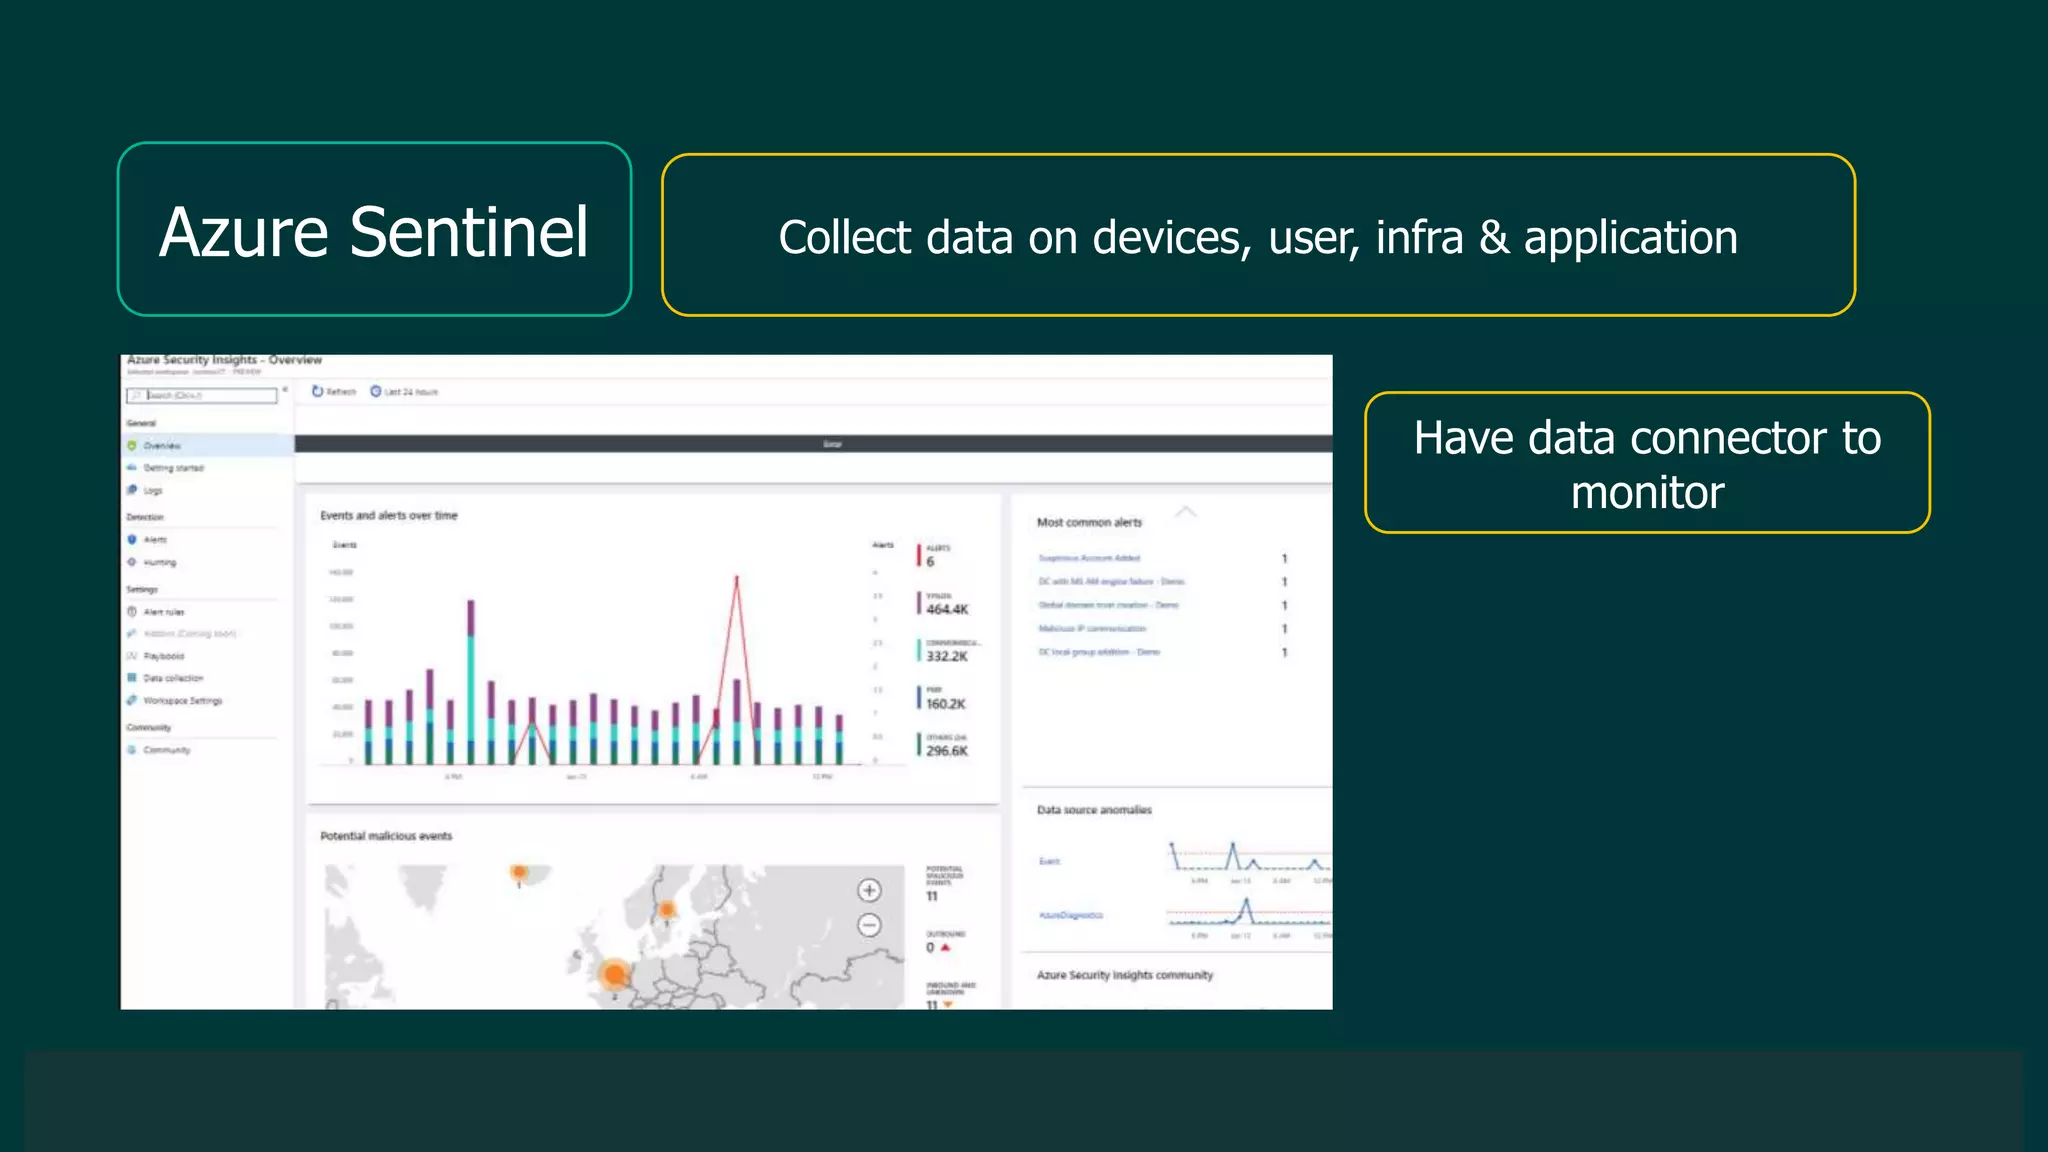Screen dimensions: 2048x1152
Task: Click the outbound count 0
Action: (x=930, y=947)
